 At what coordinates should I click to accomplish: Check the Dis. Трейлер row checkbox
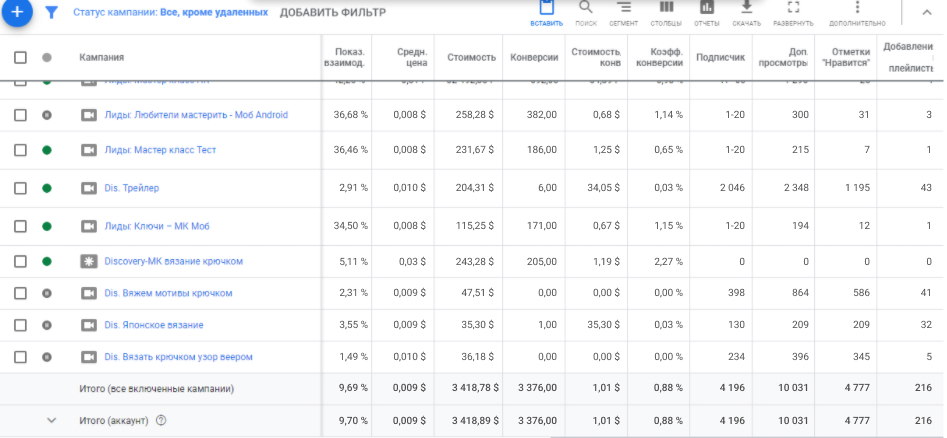[20, 188]
